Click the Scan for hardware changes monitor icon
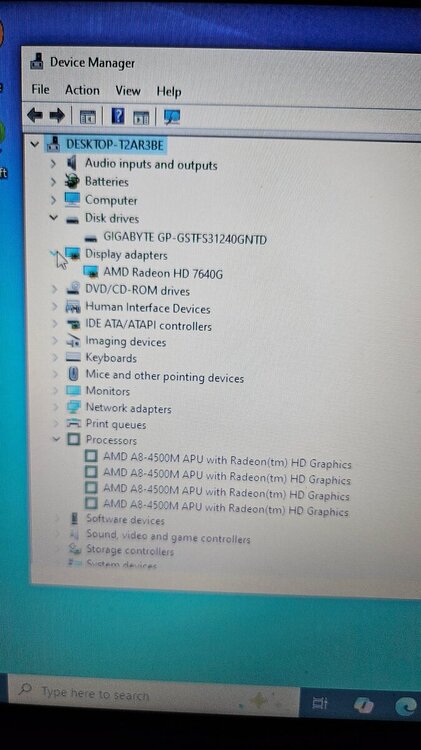Image resolution: width=421 pixels, height=750 pixels. pos(172,116)
